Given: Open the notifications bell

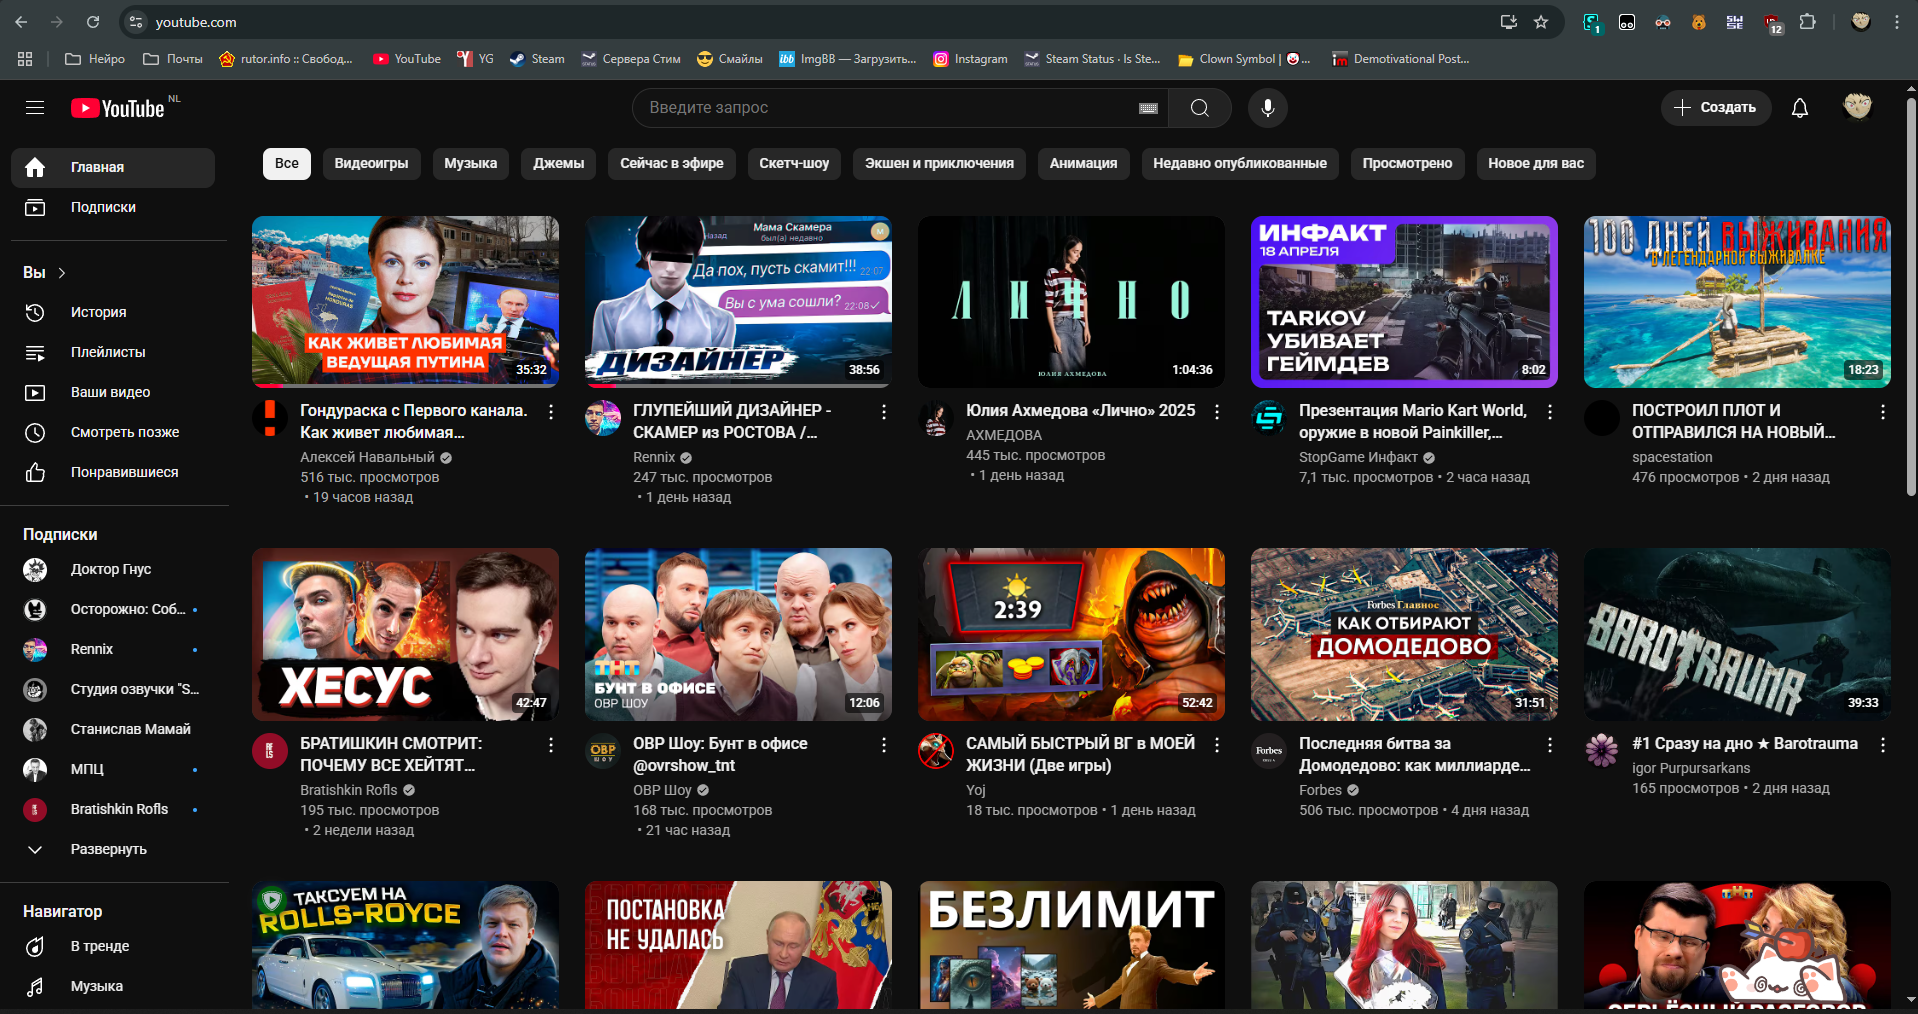Looking at the screenshot, I should click(1799, 108).
